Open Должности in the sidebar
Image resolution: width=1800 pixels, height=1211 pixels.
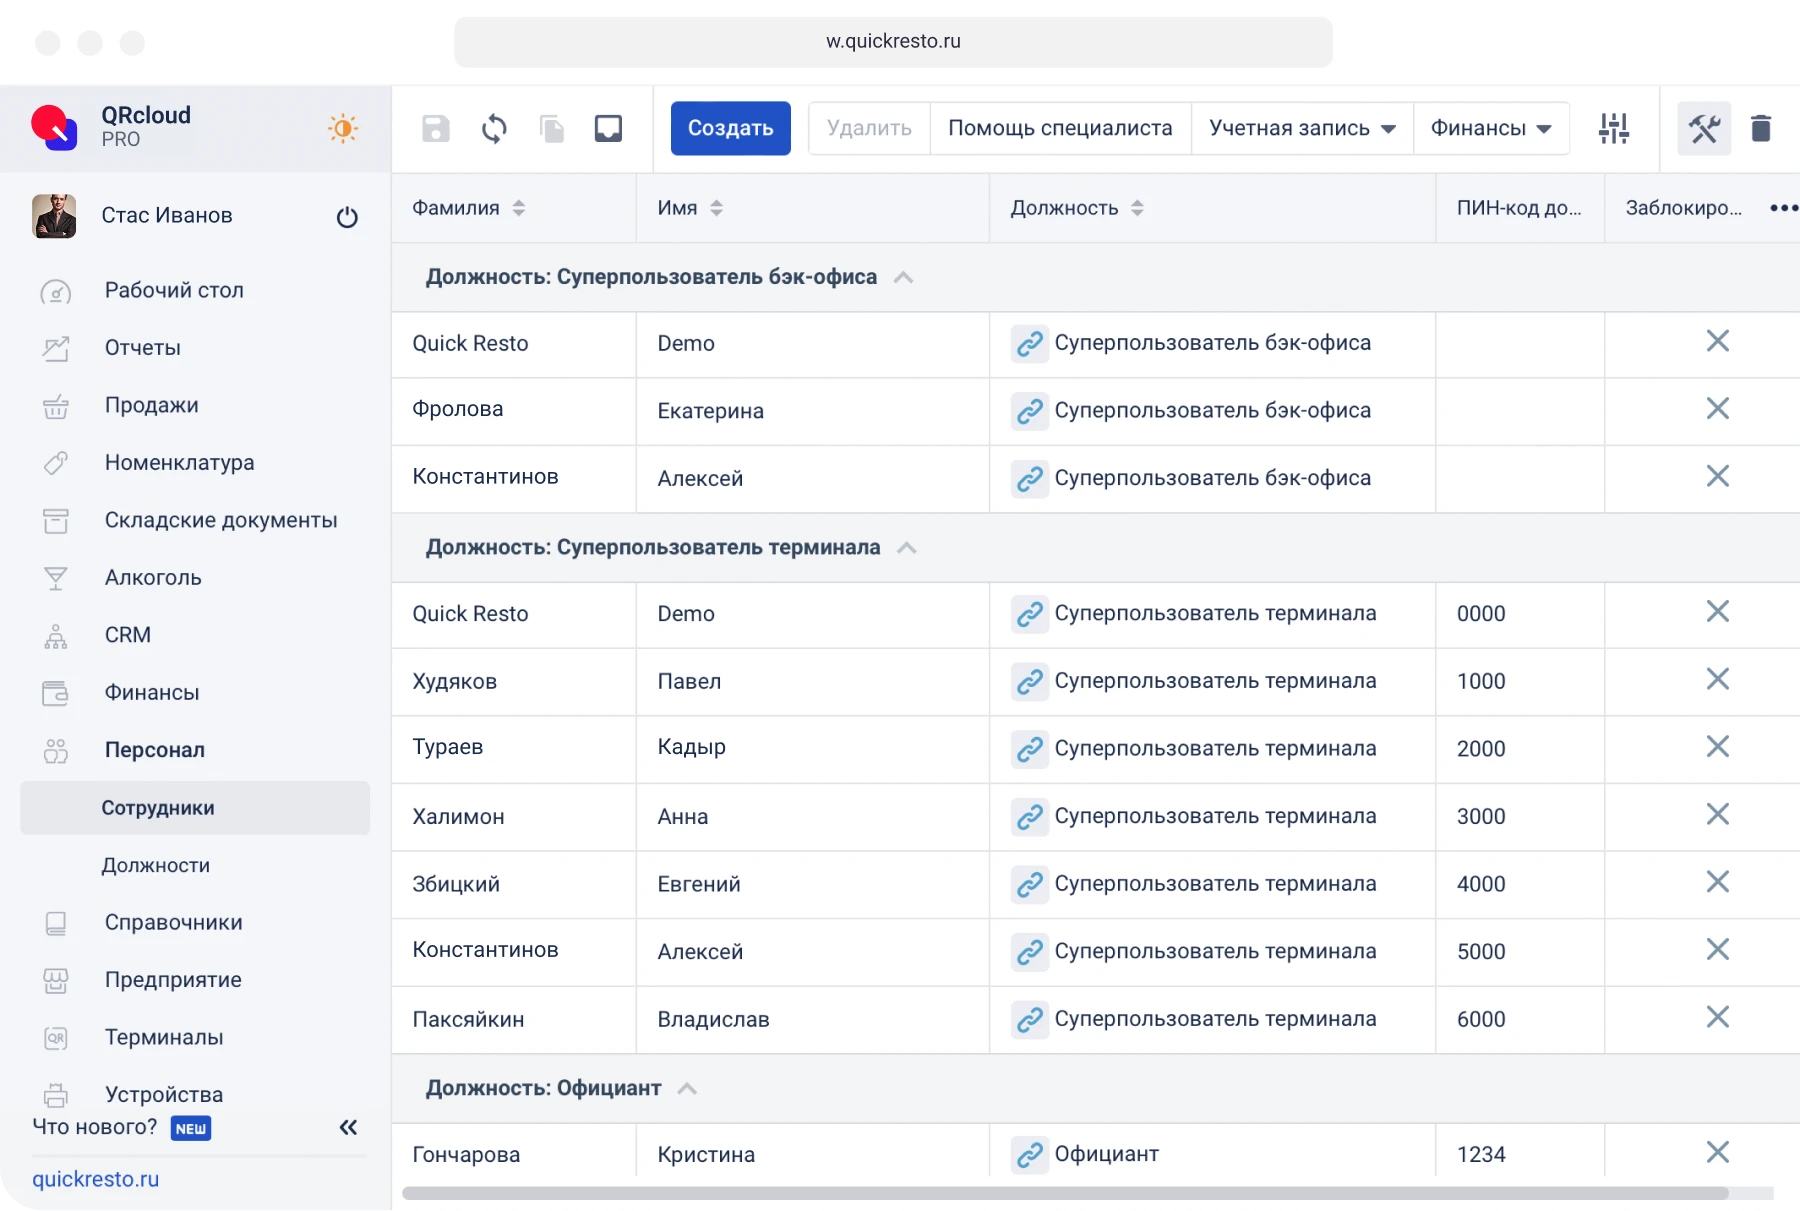tap(156, 865)
